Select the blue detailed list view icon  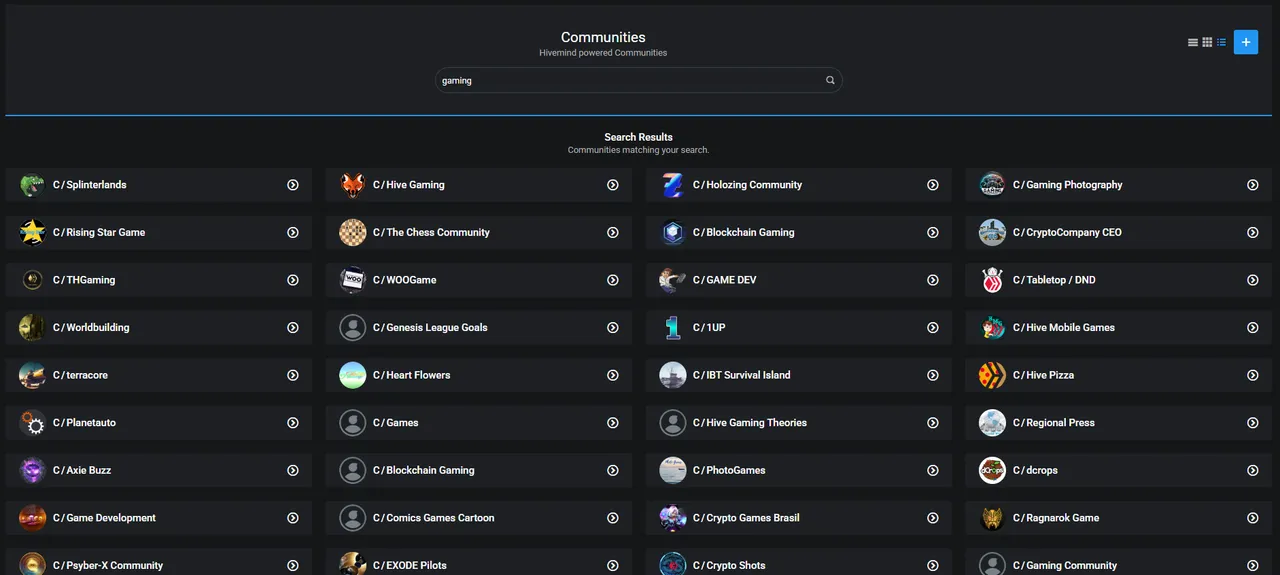click(1221, 42)
